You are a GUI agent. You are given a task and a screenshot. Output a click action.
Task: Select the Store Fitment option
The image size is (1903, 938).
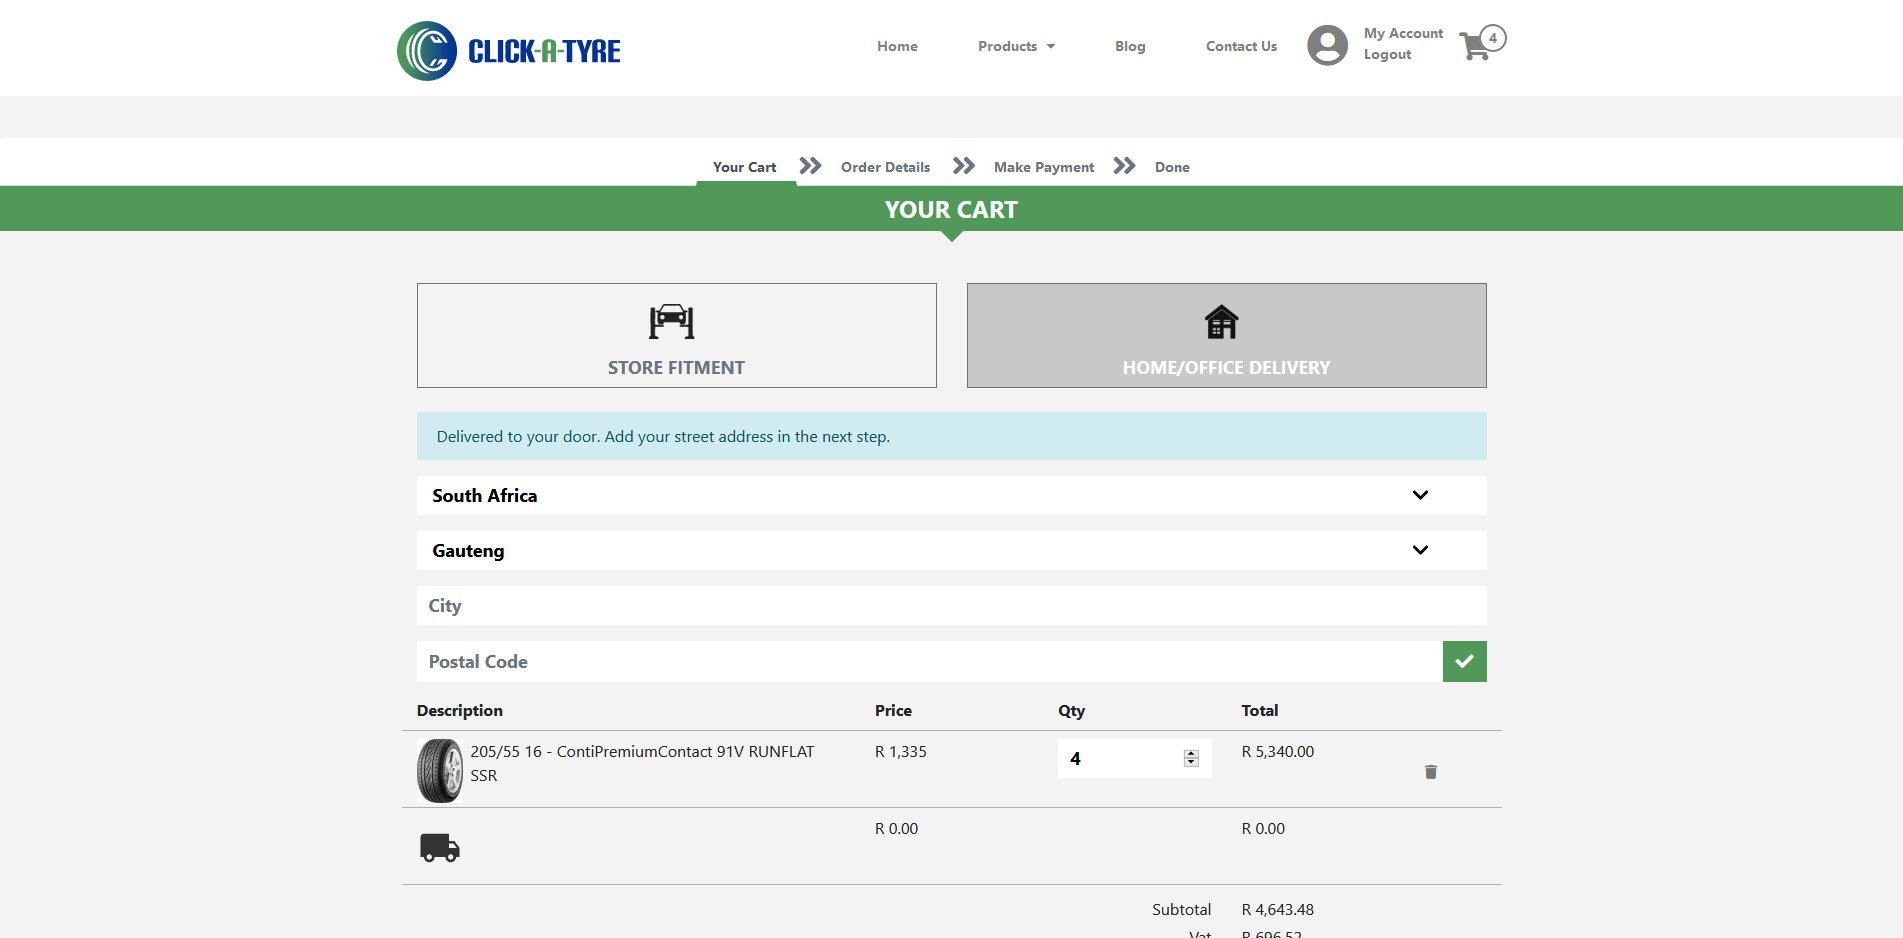[677, 335]
